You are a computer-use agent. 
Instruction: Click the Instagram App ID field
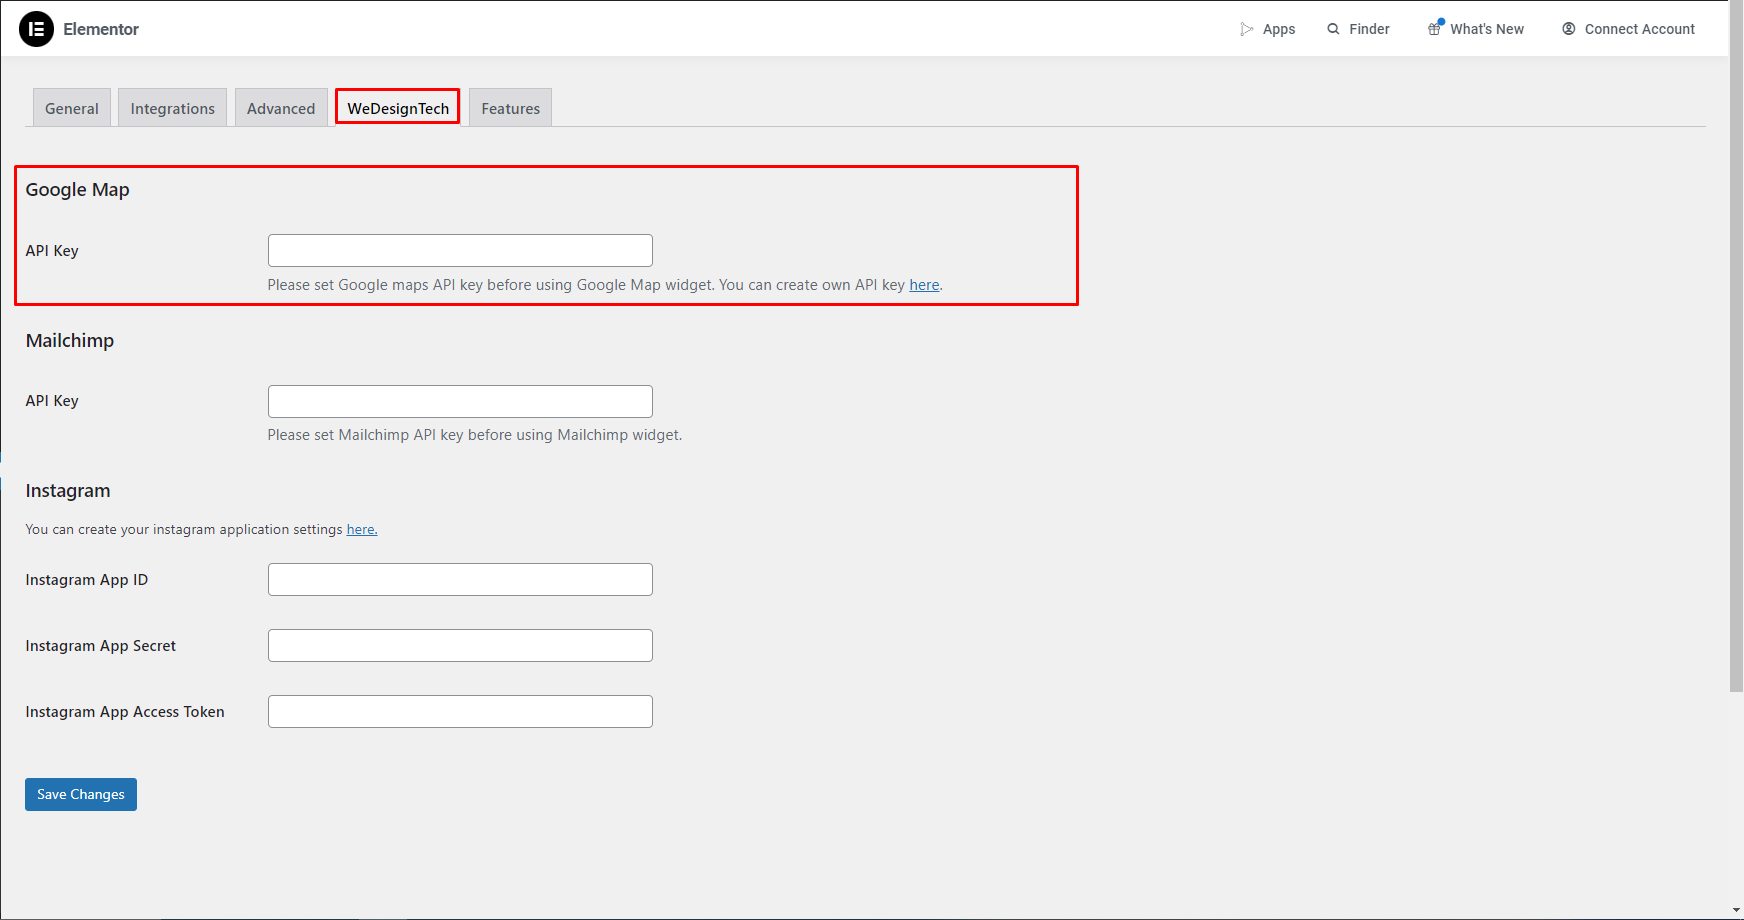click(460, 579)
